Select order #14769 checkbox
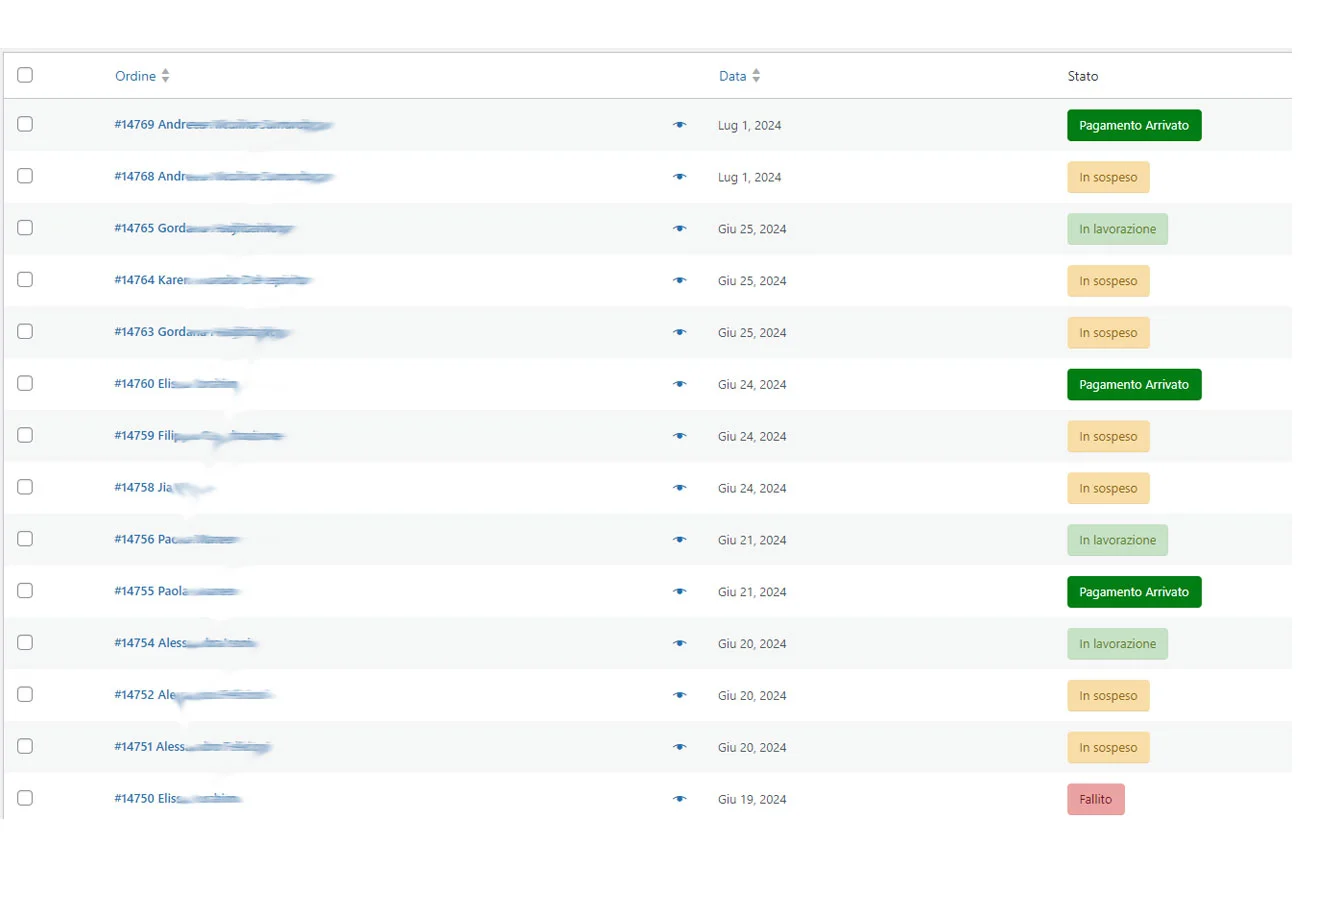The height and width of the screenshot is (900, 1320). (x=25, y=124)
